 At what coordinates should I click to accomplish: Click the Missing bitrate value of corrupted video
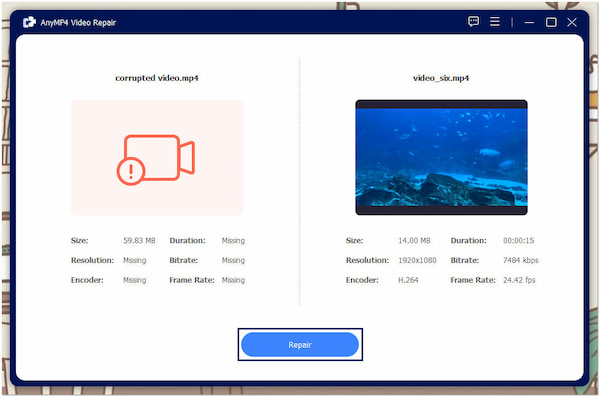click(x=233, y=260)
